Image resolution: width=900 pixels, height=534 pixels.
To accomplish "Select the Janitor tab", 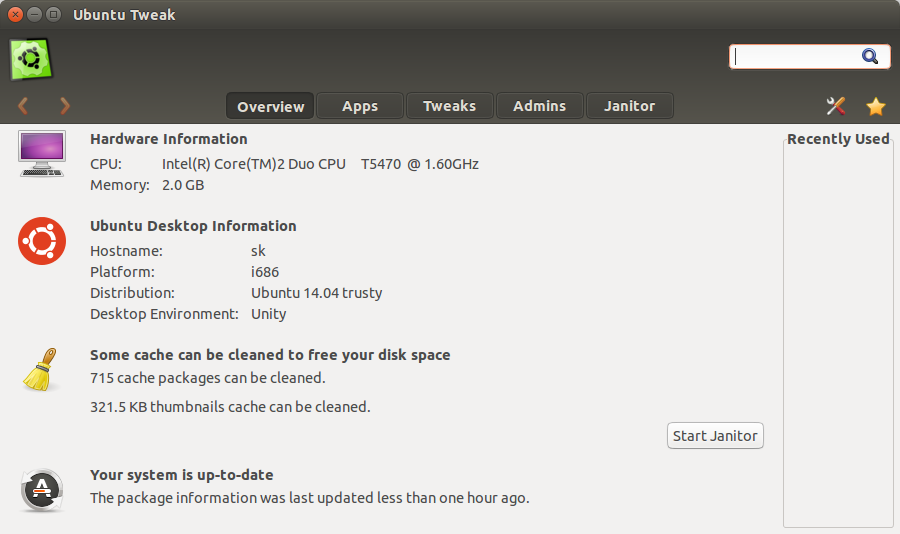I will (630, 106).
